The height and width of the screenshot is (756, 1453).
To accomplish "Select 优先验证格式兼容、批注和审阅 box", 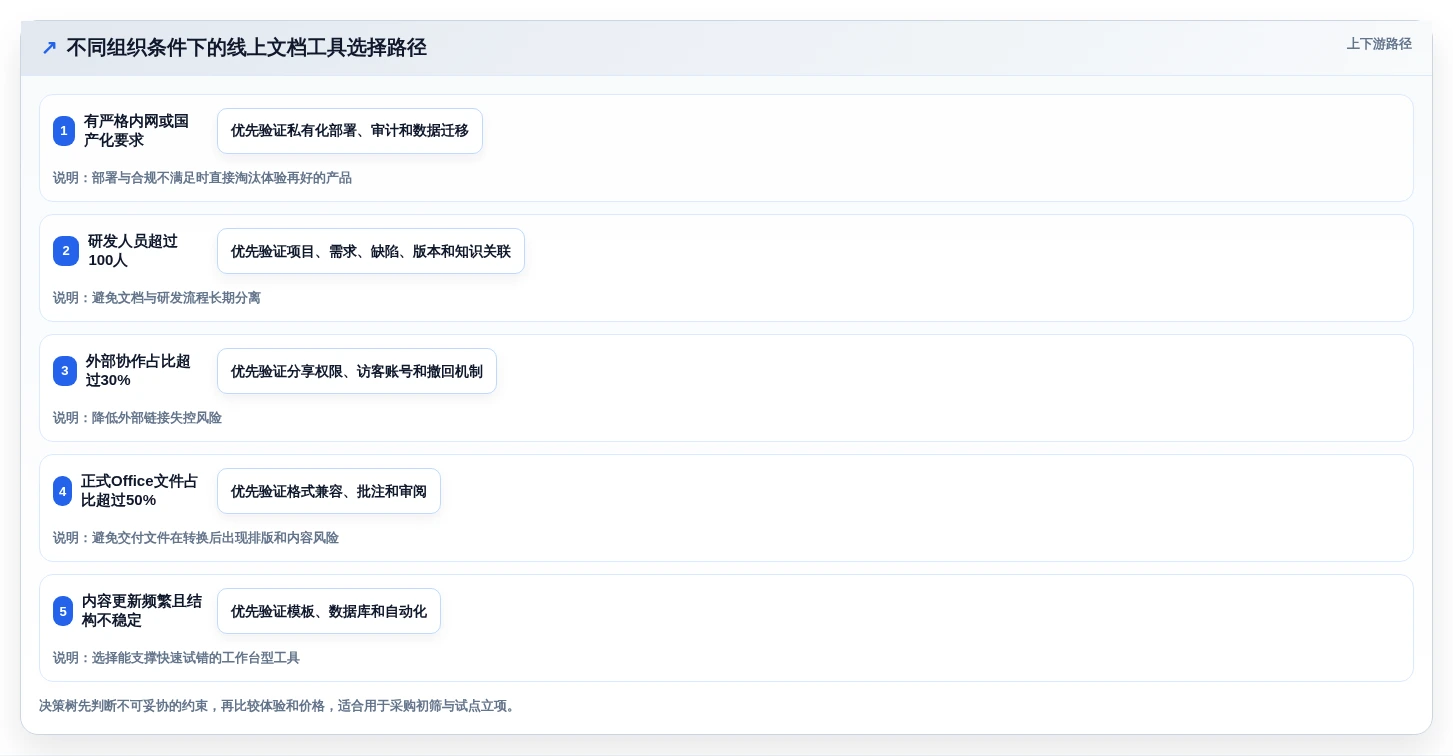I will click(x=329, y=491).
